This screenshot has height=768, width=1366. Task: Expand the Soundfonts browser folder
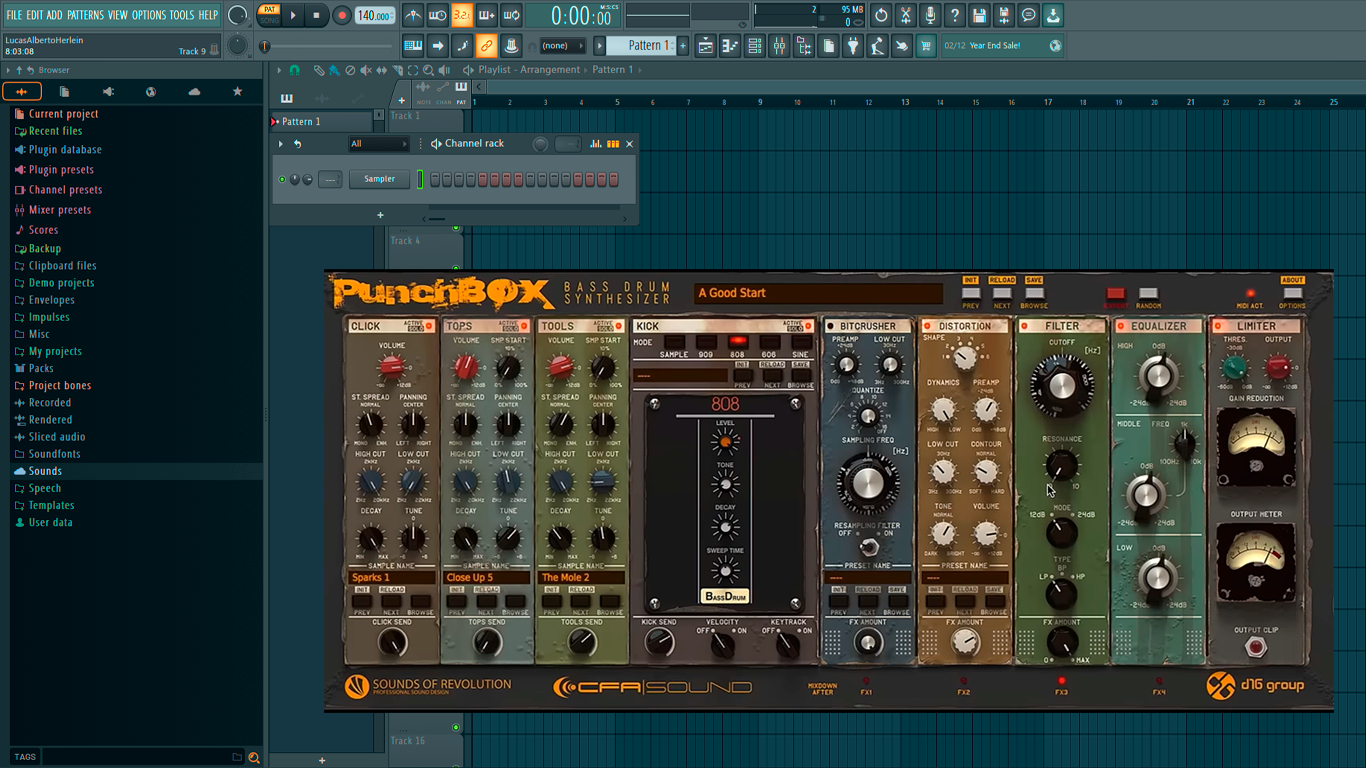click(x=54, y=454)
